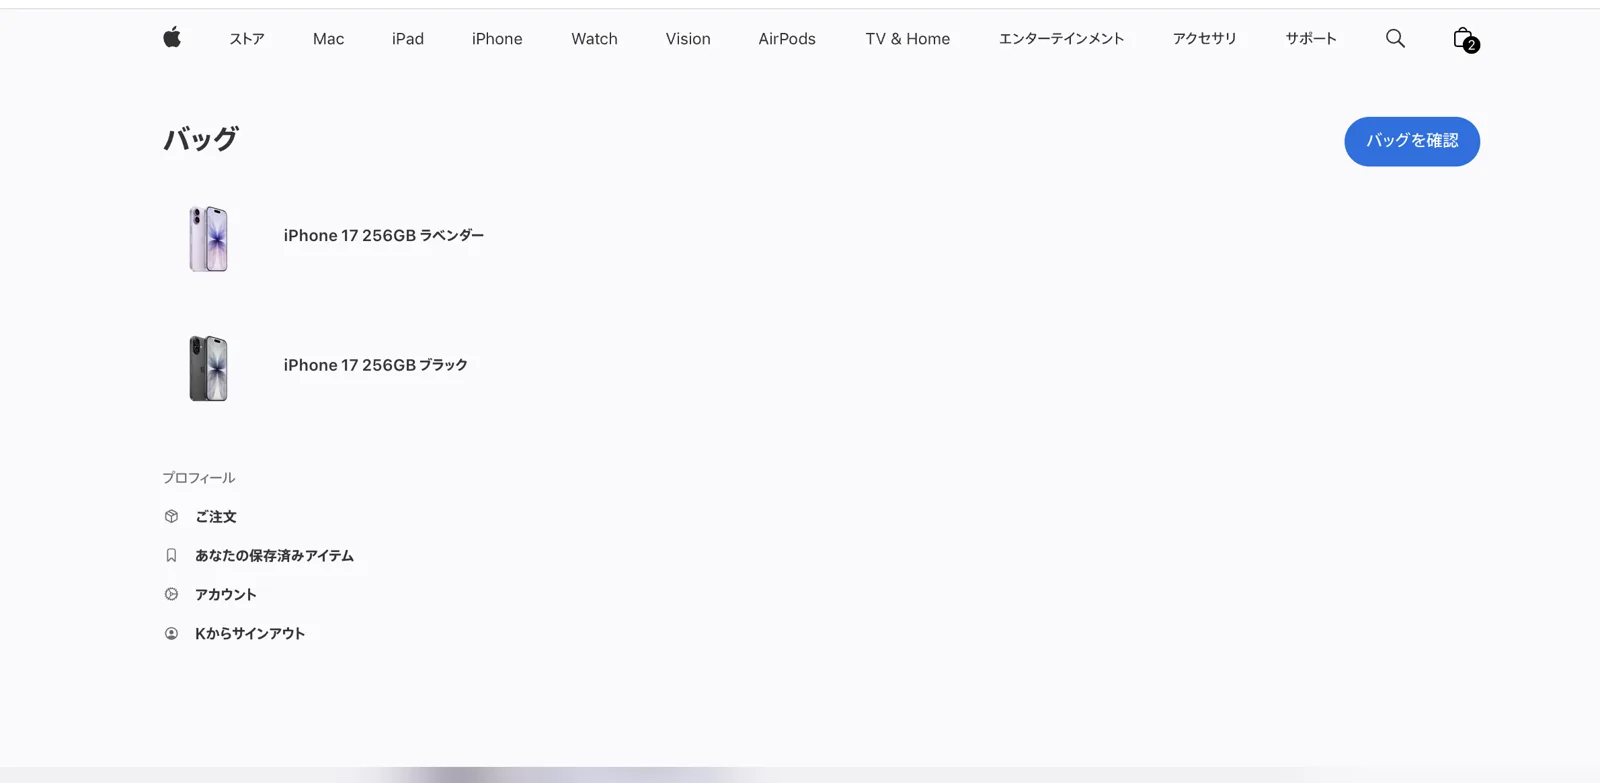Screen dimensions: 1600x783
Task: Click Kからサインアウト link
Action: [250, 633]
